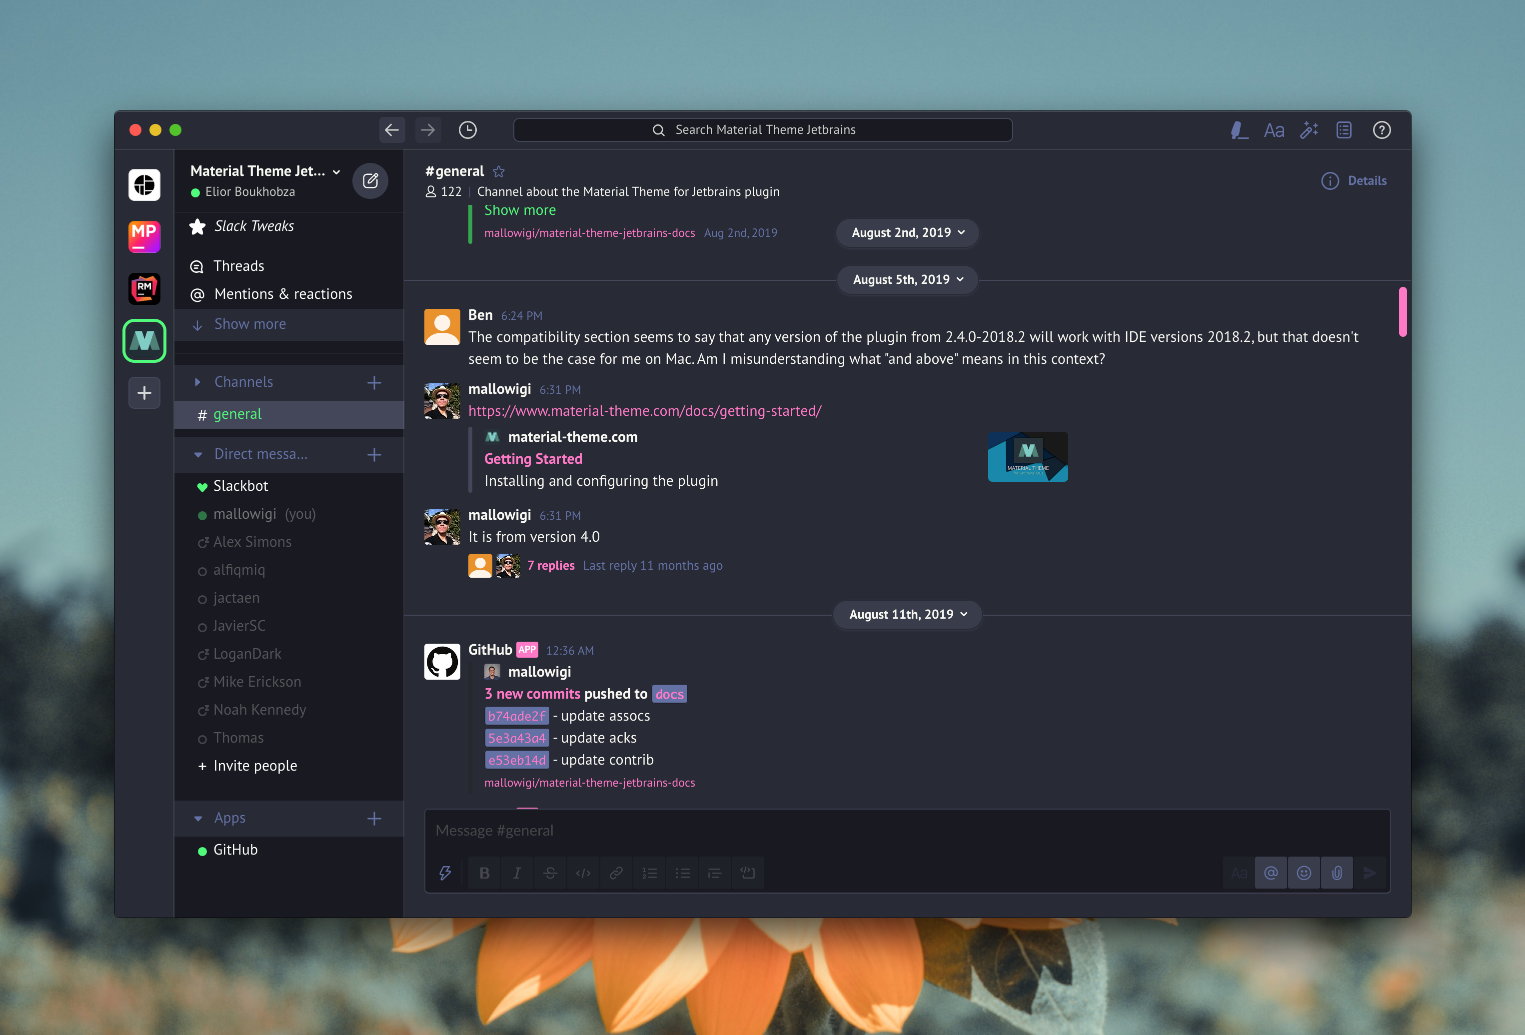The height and width of the screenshot is (1035, 1525).
Task: Focus the Search Material Theme Jetbrains field
Action: click(763, 130)
